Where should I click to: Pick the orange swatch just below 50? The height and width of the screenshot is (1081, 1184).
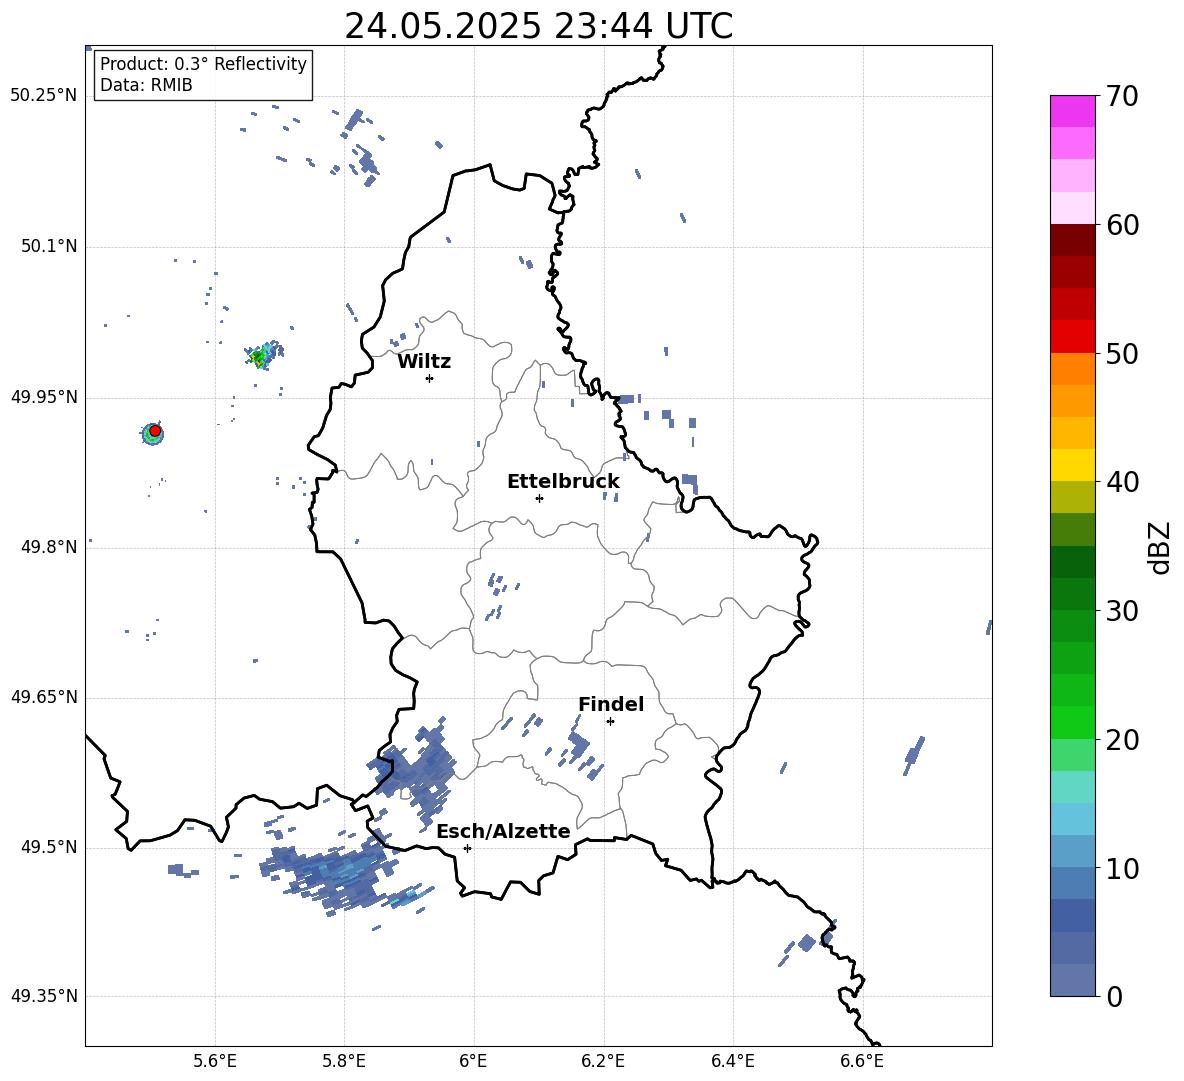(1072, 369)
